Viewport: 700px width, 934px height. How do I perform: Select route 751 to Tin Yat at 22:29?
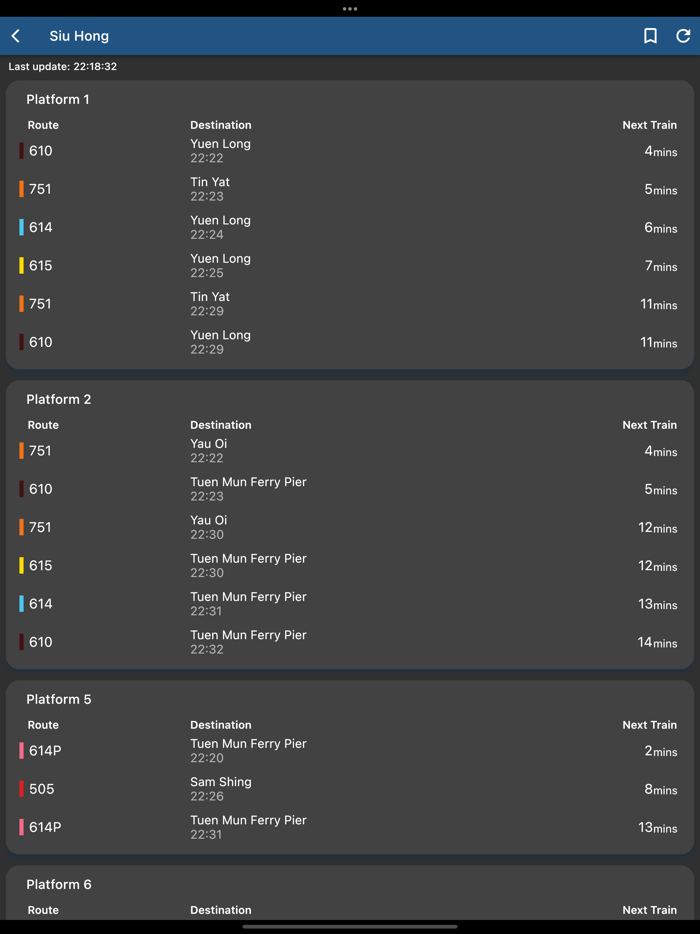click(x=349, y=304)
